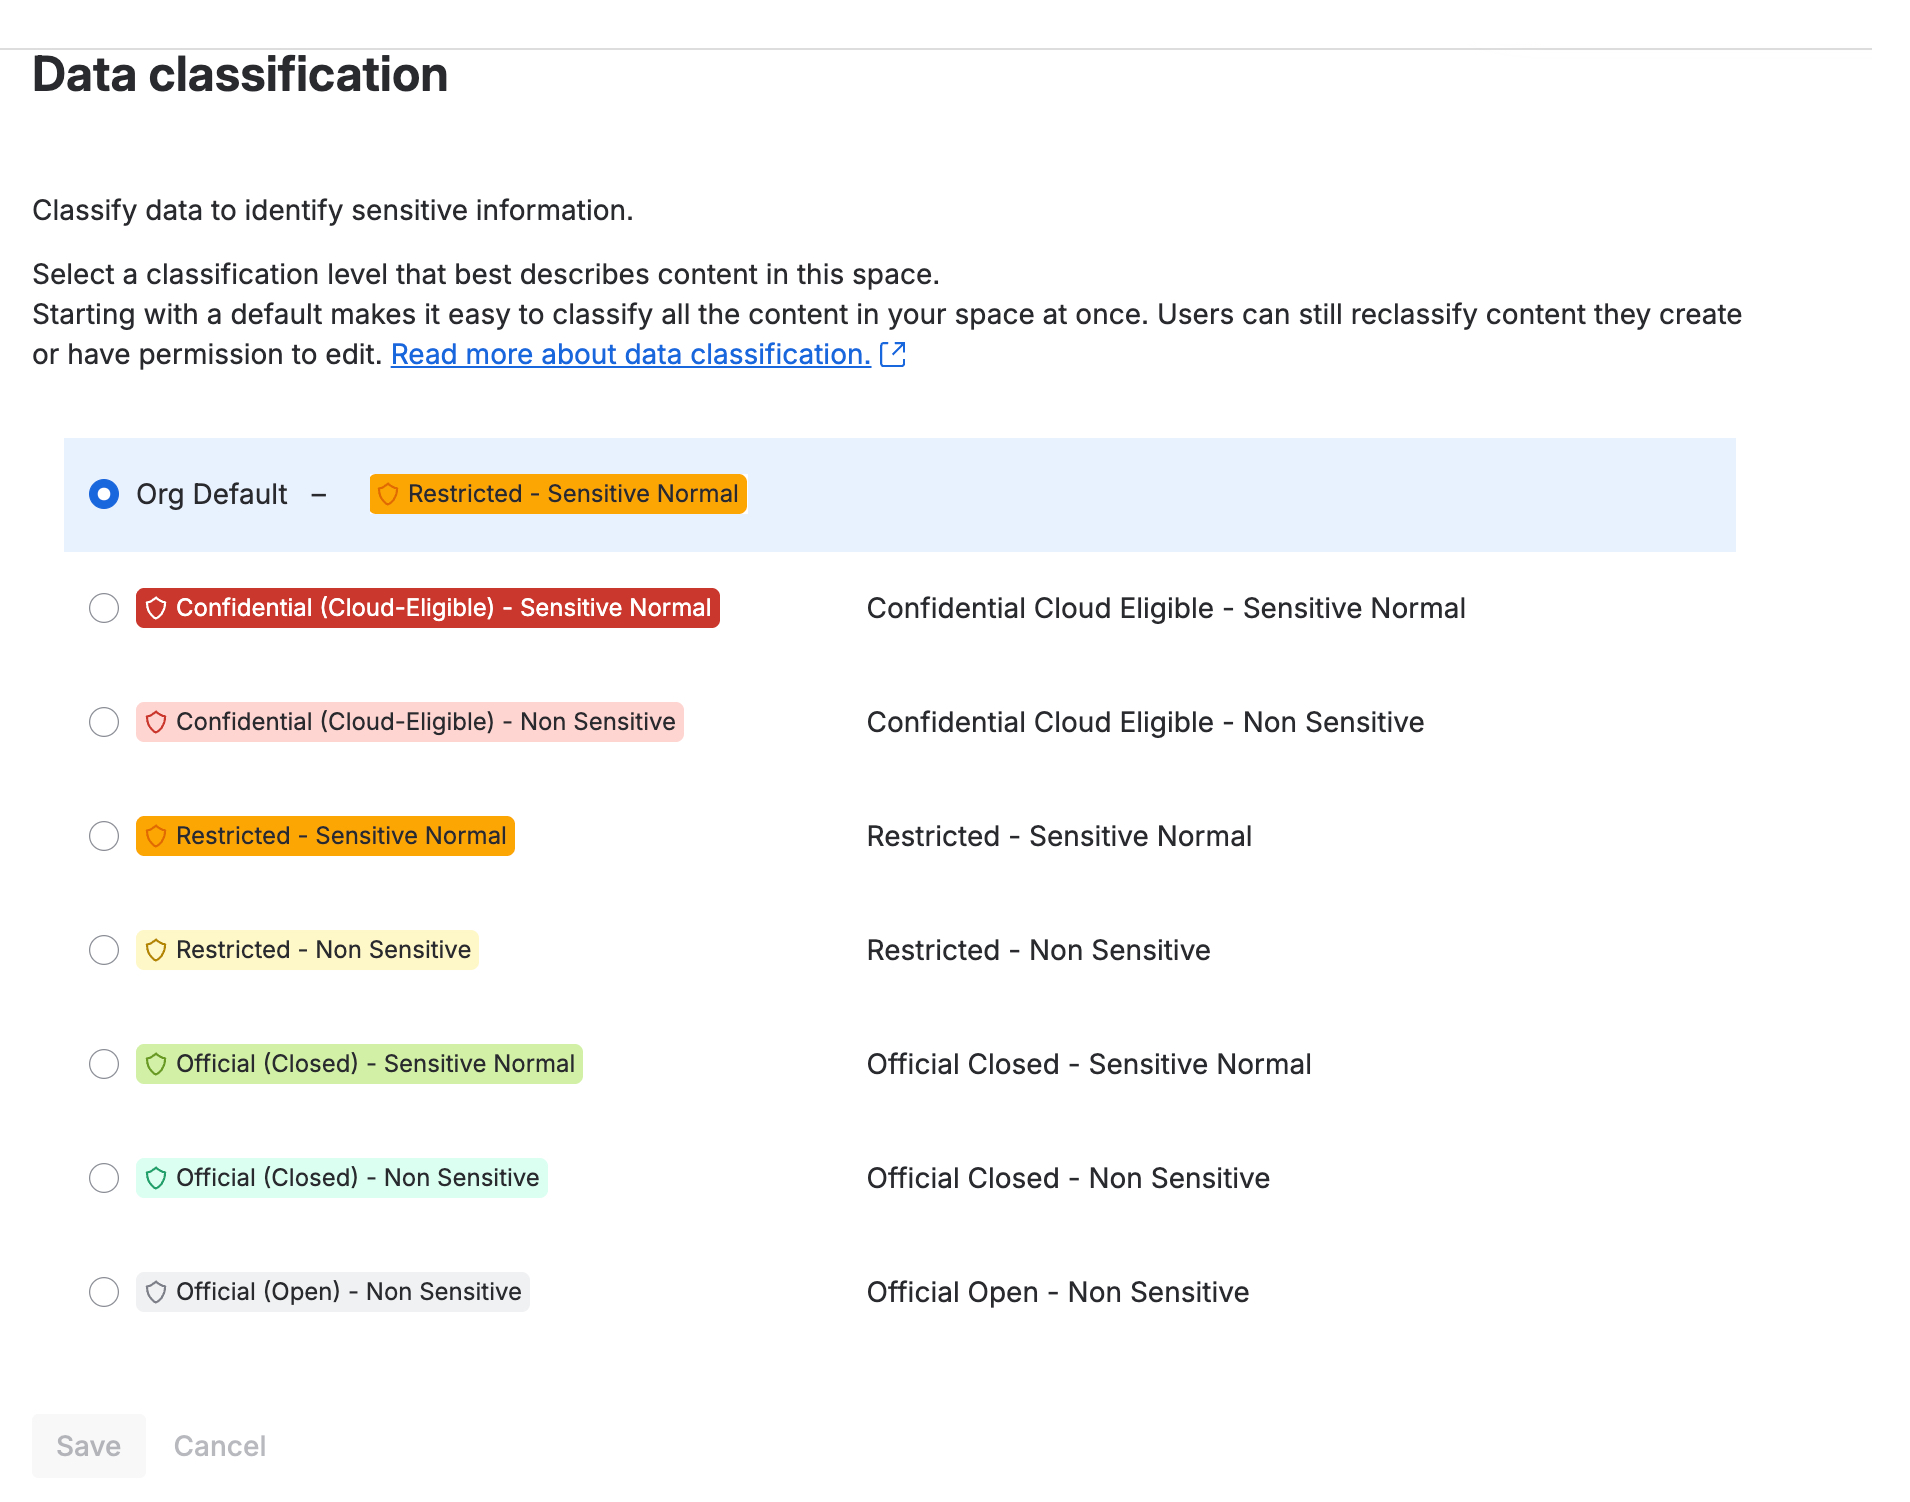Click description text 'Official Open - Non Sensitive'
This screenshot has height=1502, width=1910.
click(x=1058, y=1292)
